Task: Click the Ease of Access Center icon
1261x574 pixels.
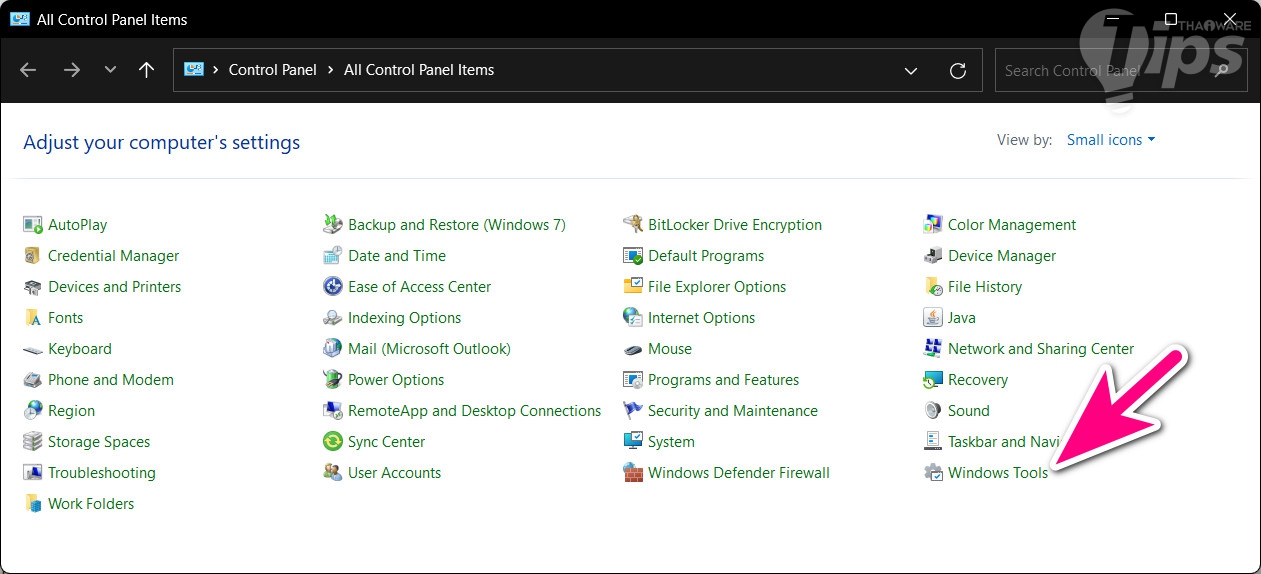Action: click(332, 287)
